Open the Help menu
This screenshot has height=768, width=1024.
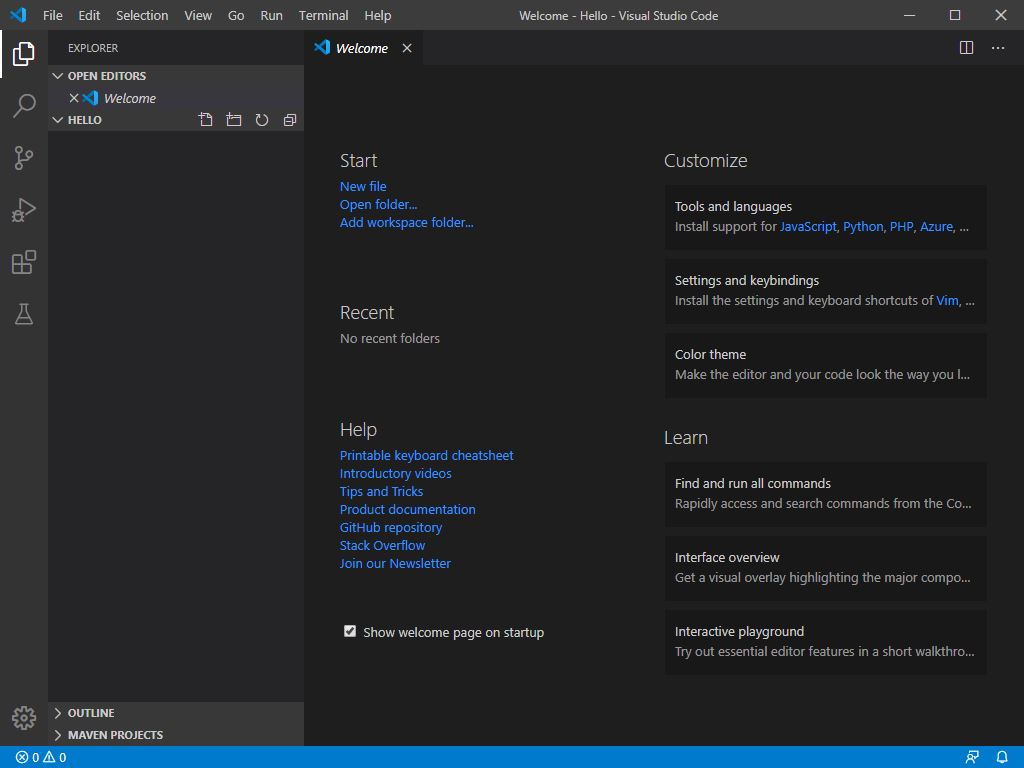(x=377, y=15)
